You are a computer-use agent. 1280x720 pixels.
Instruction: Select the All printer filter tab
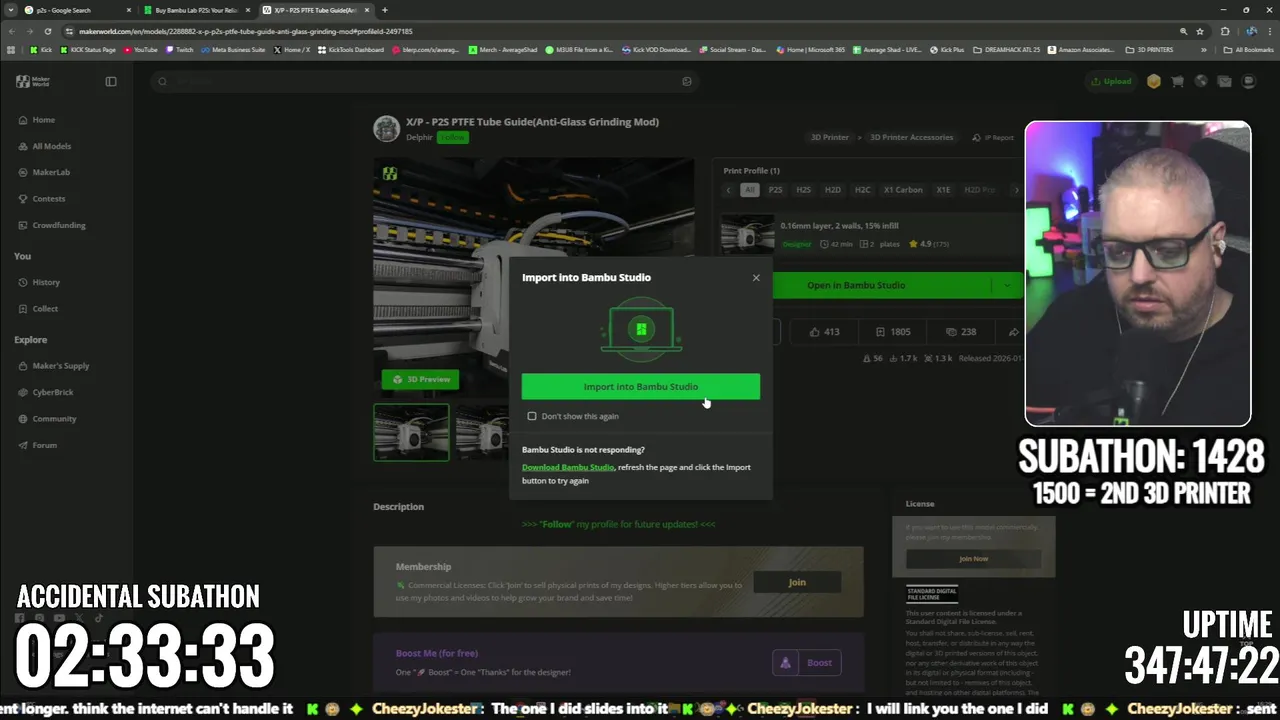point(750,190)
